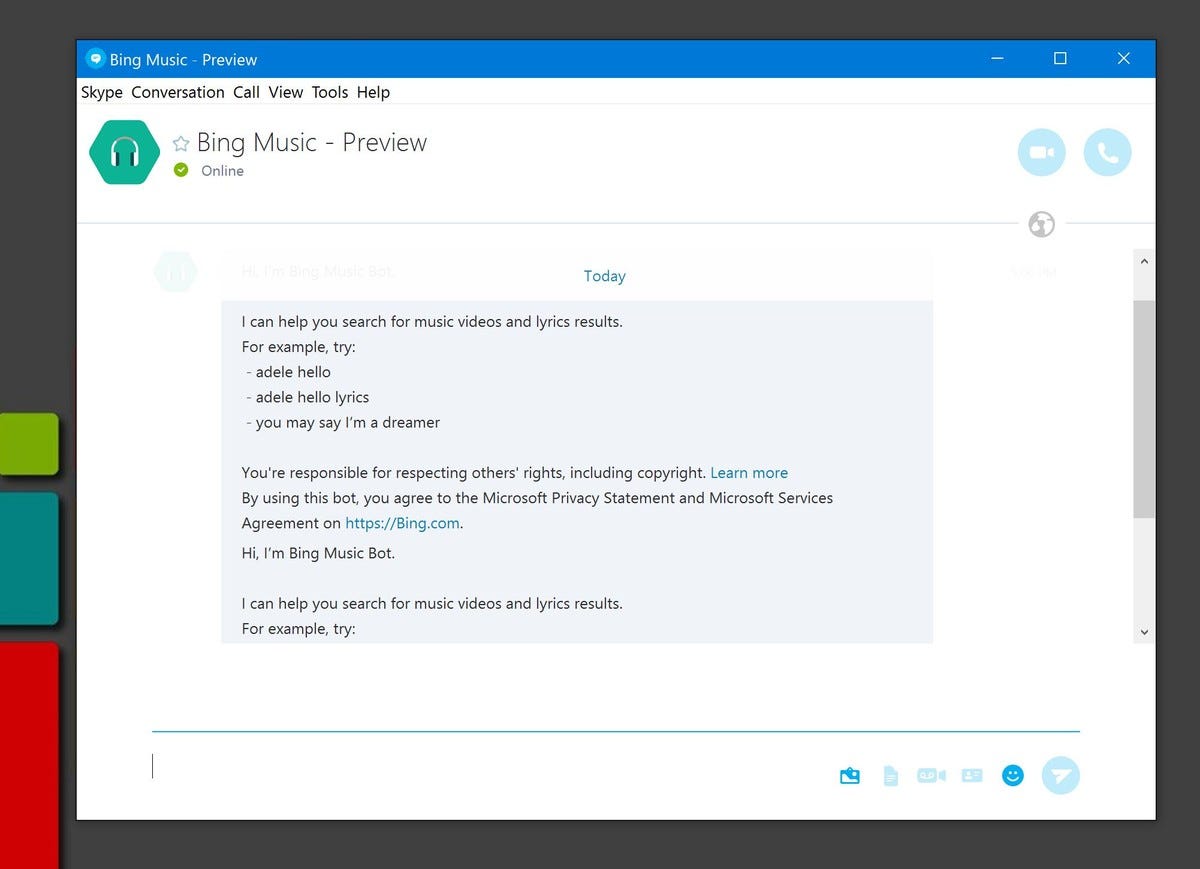Send a photo using picture icon

(850, 775)
